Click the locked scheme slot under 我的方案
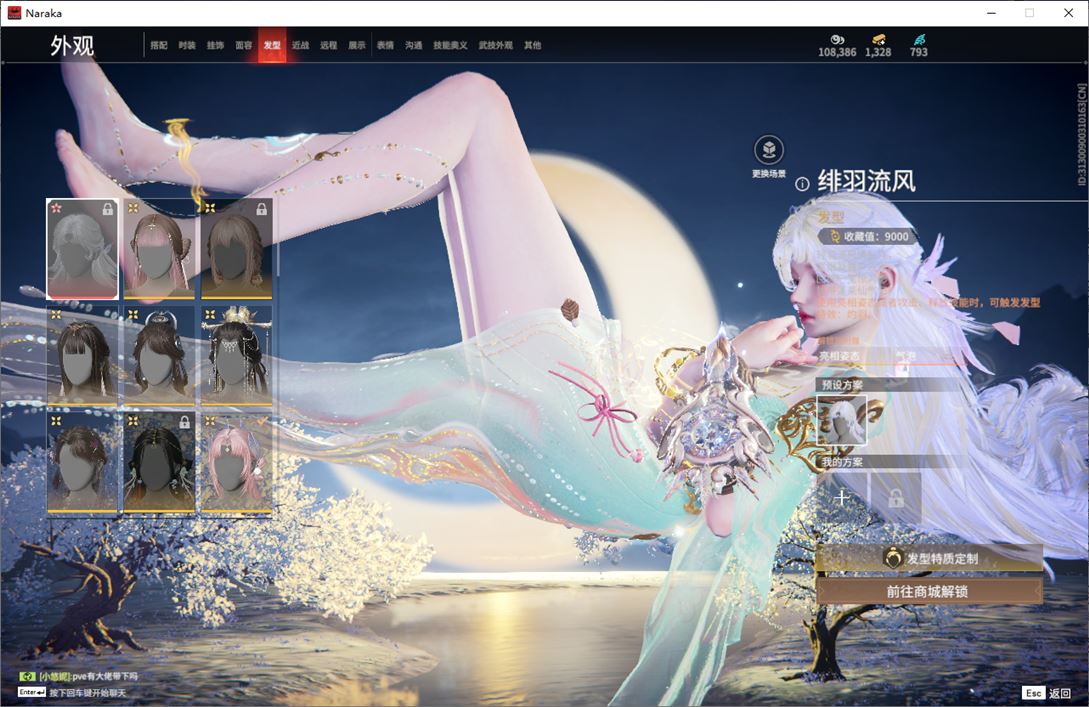1089x707 pixels. click(x=896, y=497)
